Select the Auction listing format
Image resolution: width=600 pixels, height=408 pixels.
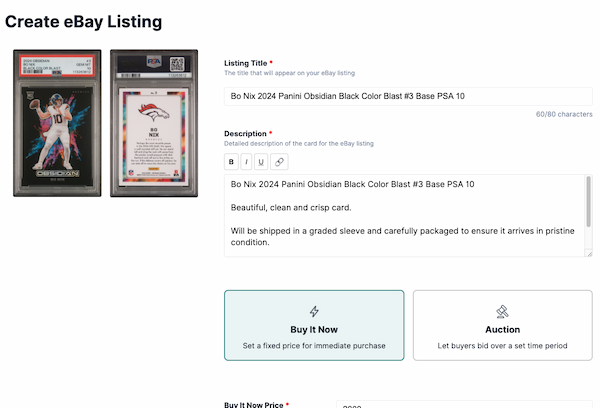coord(503,325)
